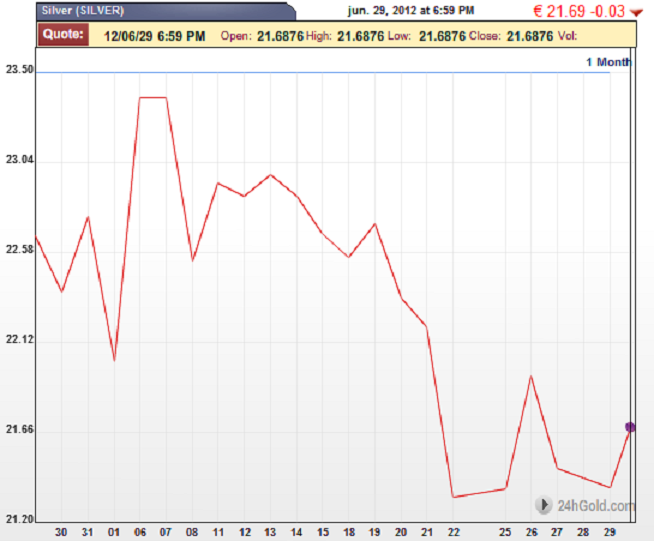Click the 21.66 y-axis label

[x=20, y=429]
